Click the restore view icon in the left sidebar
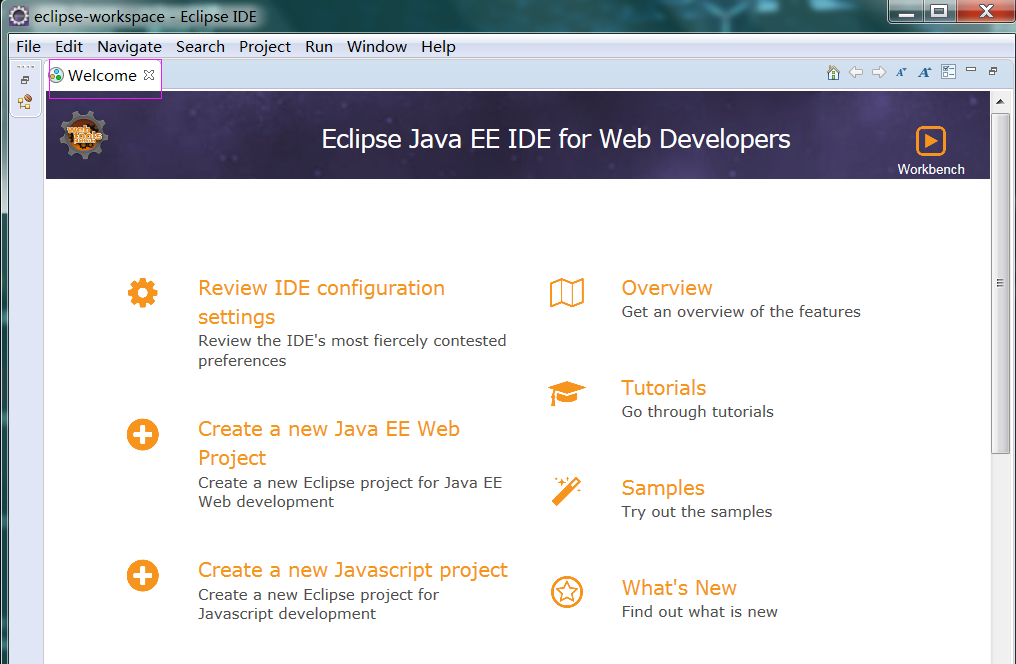 tap(24, 79)
